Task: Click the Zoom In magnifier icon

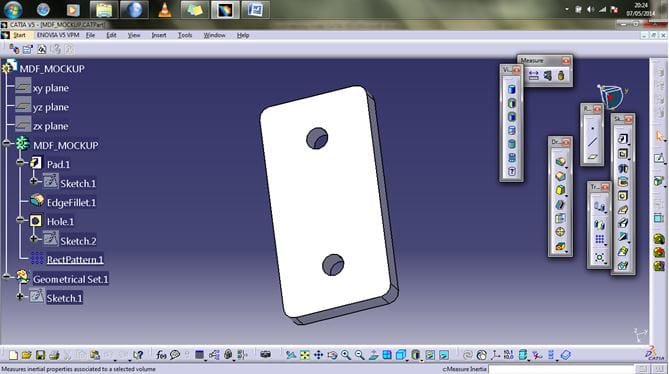Action: coord(346,355)
